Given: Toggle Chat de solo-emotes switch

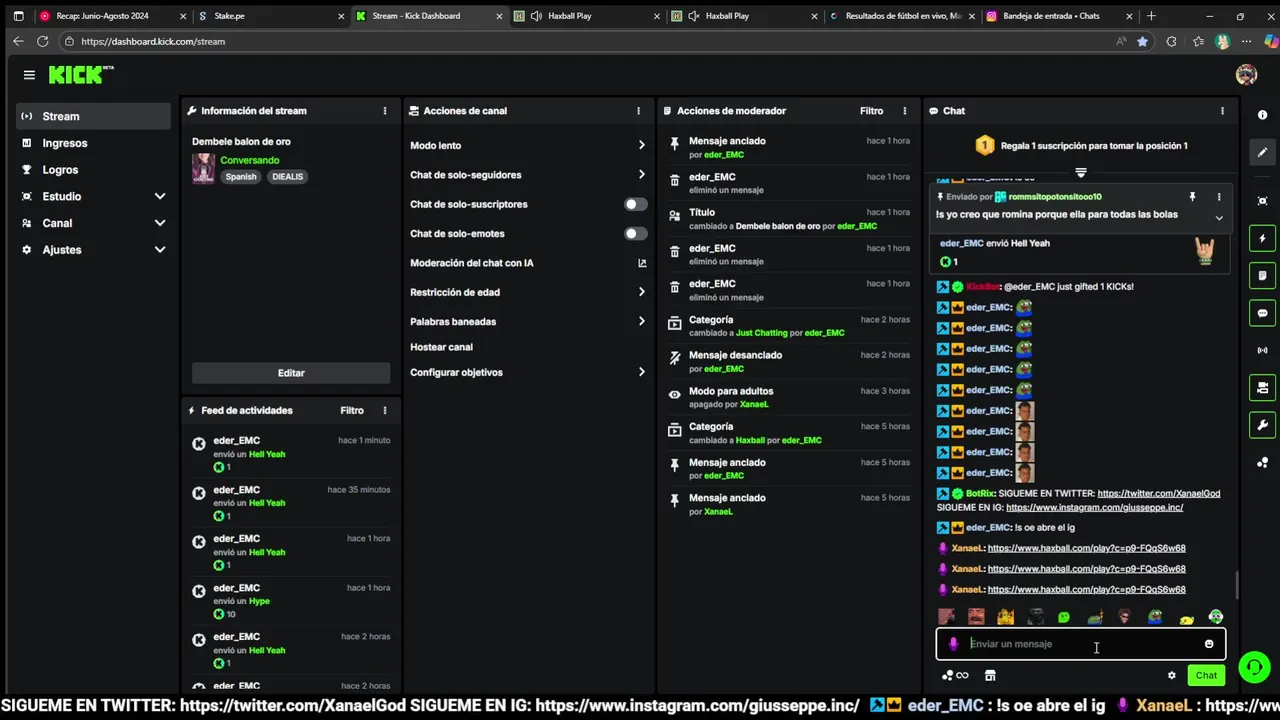Looking at the screenshot, I should [x=636, y=234].
